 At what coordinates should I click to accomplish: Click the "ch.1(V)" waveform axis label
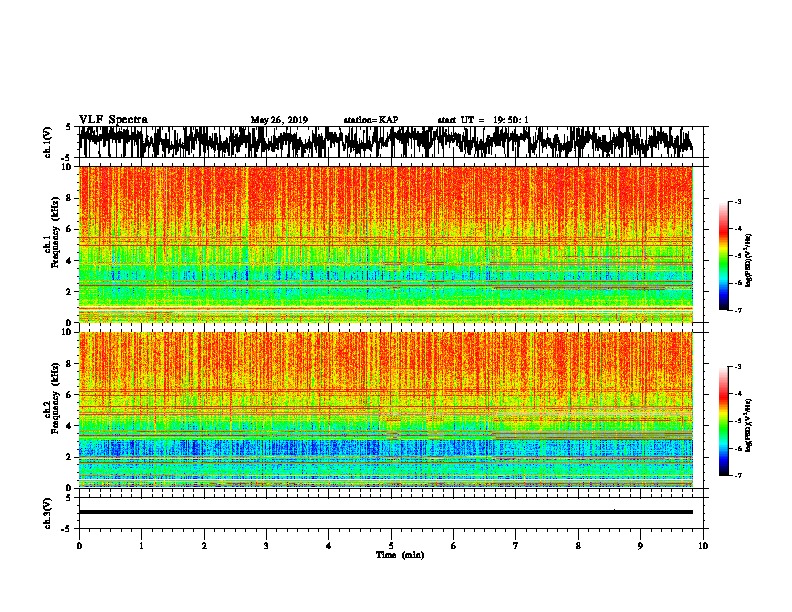pyautogui.click(x=48, y=142)
